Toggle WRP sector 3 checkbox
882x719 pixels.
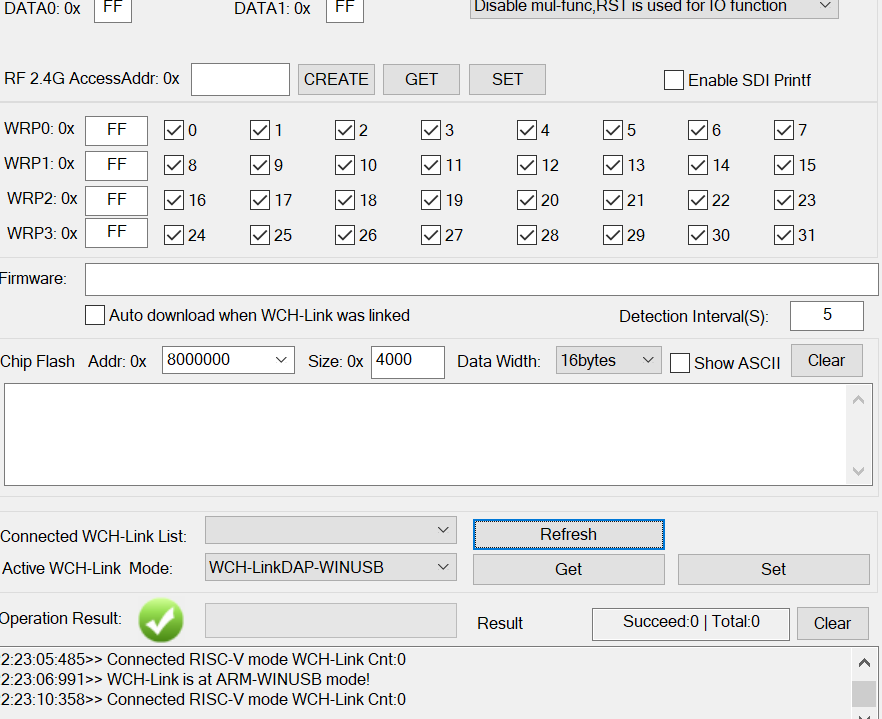(430, 130)
